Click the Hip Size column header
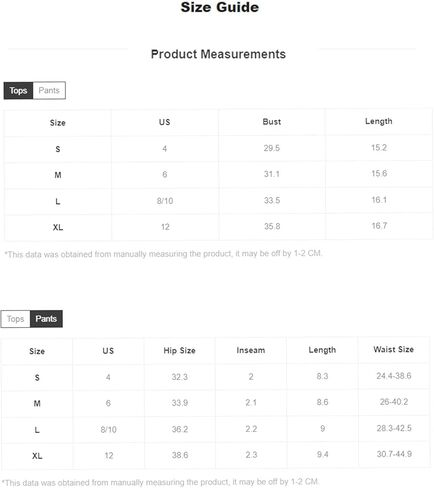The height and width of the screenshot is (488, 434). 179,350
